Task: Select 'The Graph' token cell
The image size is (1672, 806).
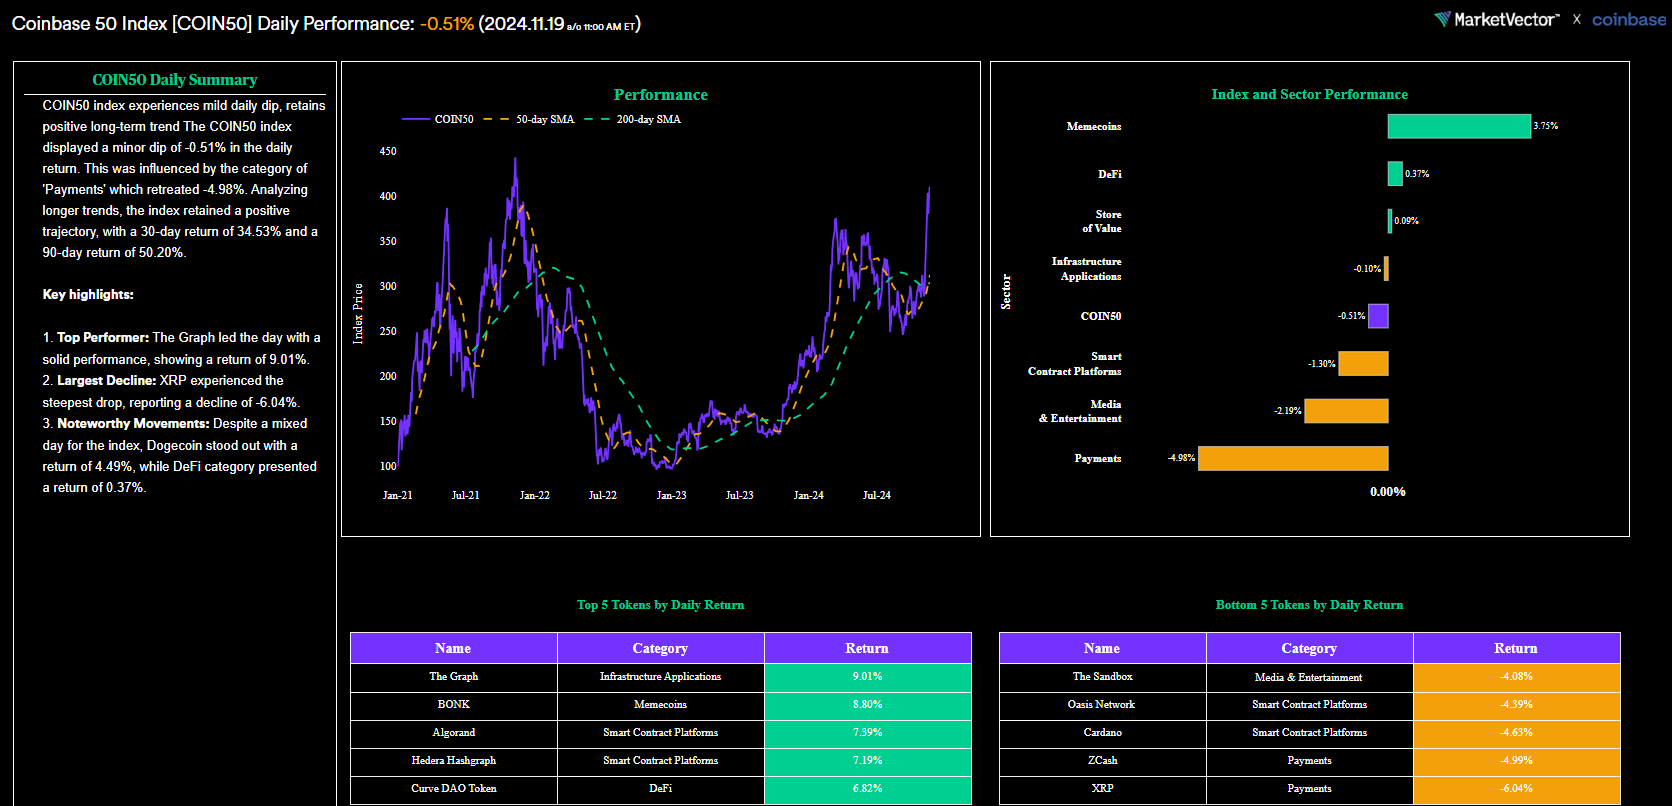Action: [453, 677]
